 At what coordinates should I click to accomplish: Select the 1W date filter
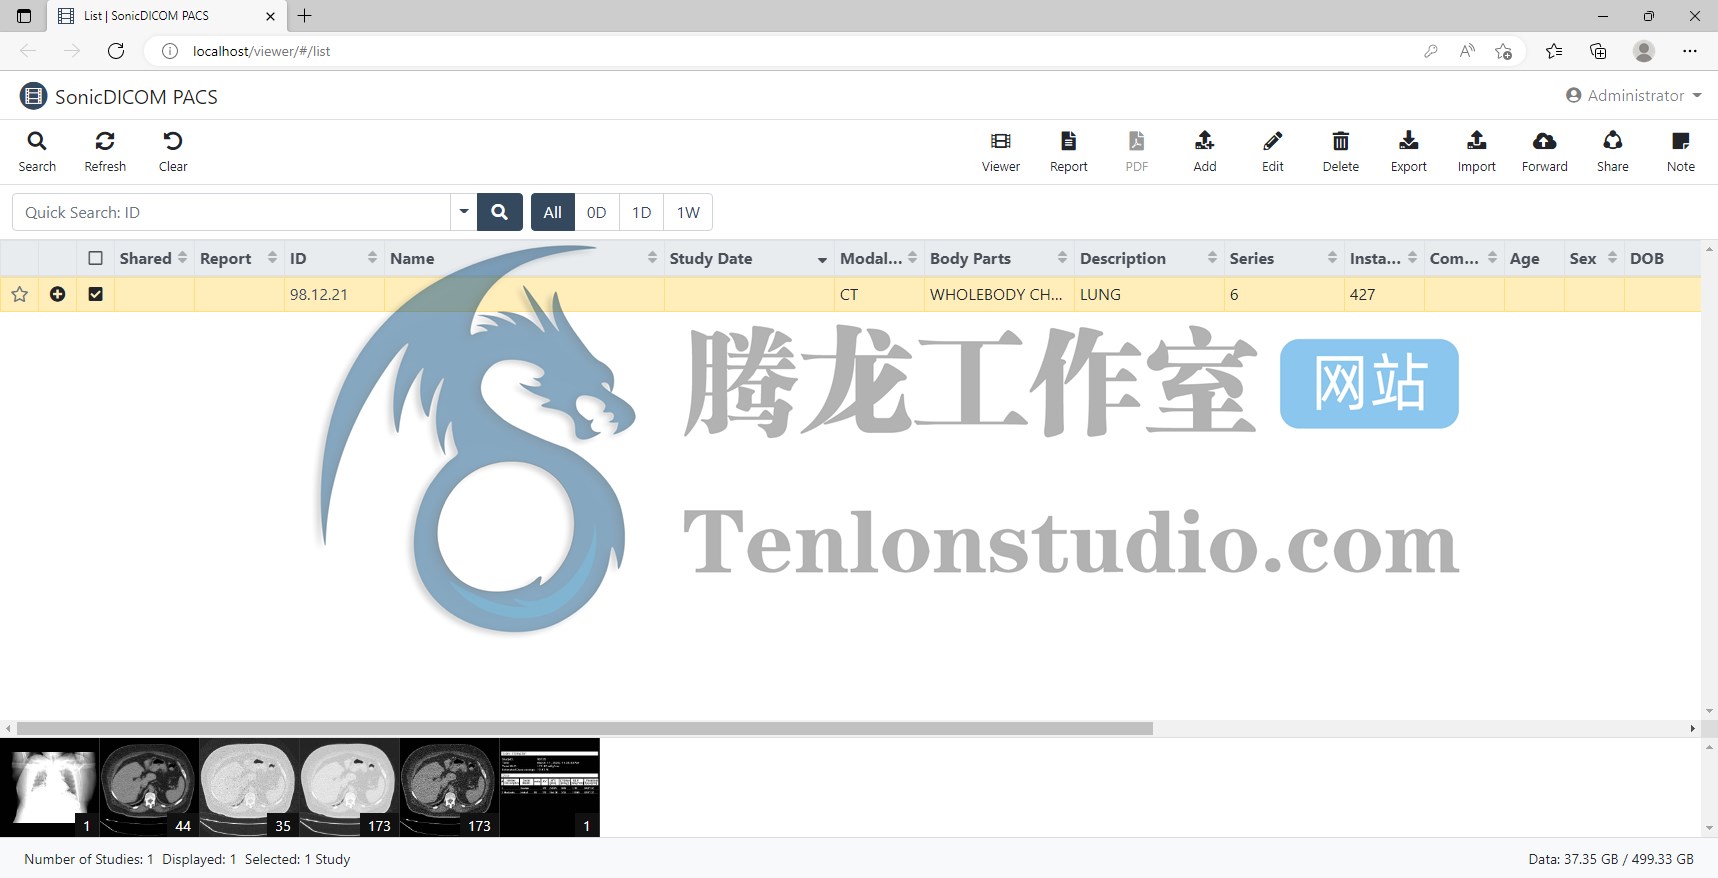(x=688, y=212)
